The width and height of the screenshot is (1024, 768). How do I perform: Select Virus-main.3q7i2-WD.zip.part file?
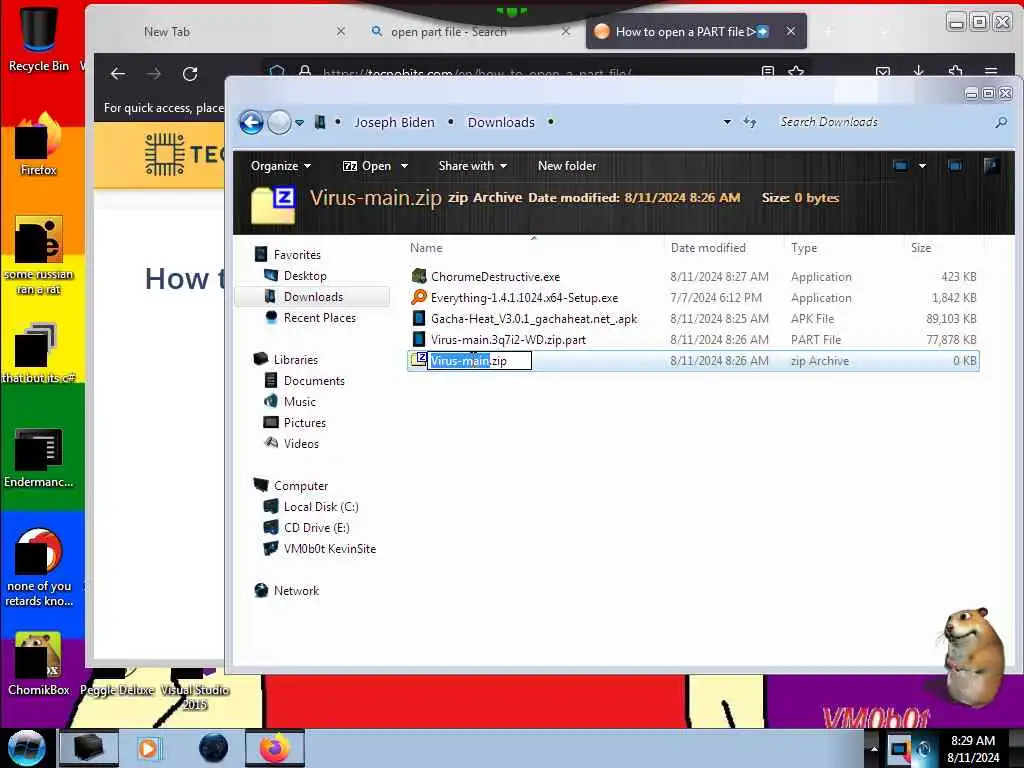693,340
